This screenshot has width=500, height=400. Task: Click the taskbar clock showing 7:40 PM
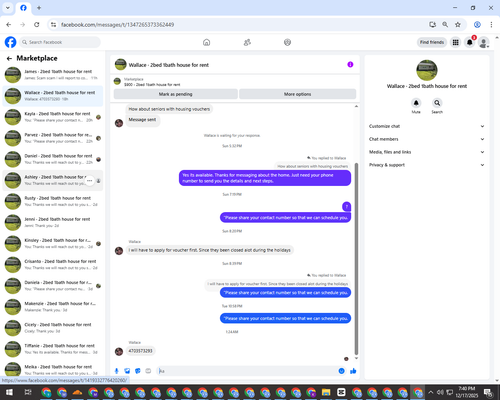click(x=467, y=392)
